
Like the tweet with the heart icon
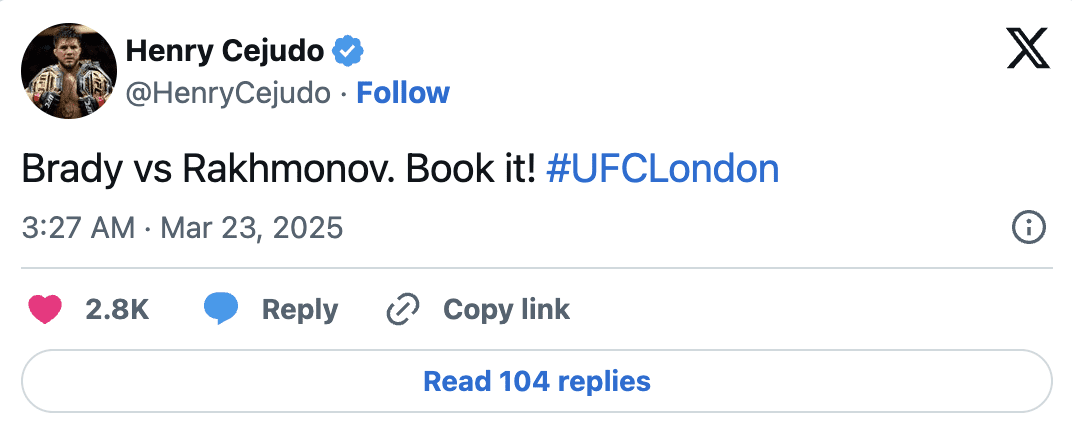point(45,309)
